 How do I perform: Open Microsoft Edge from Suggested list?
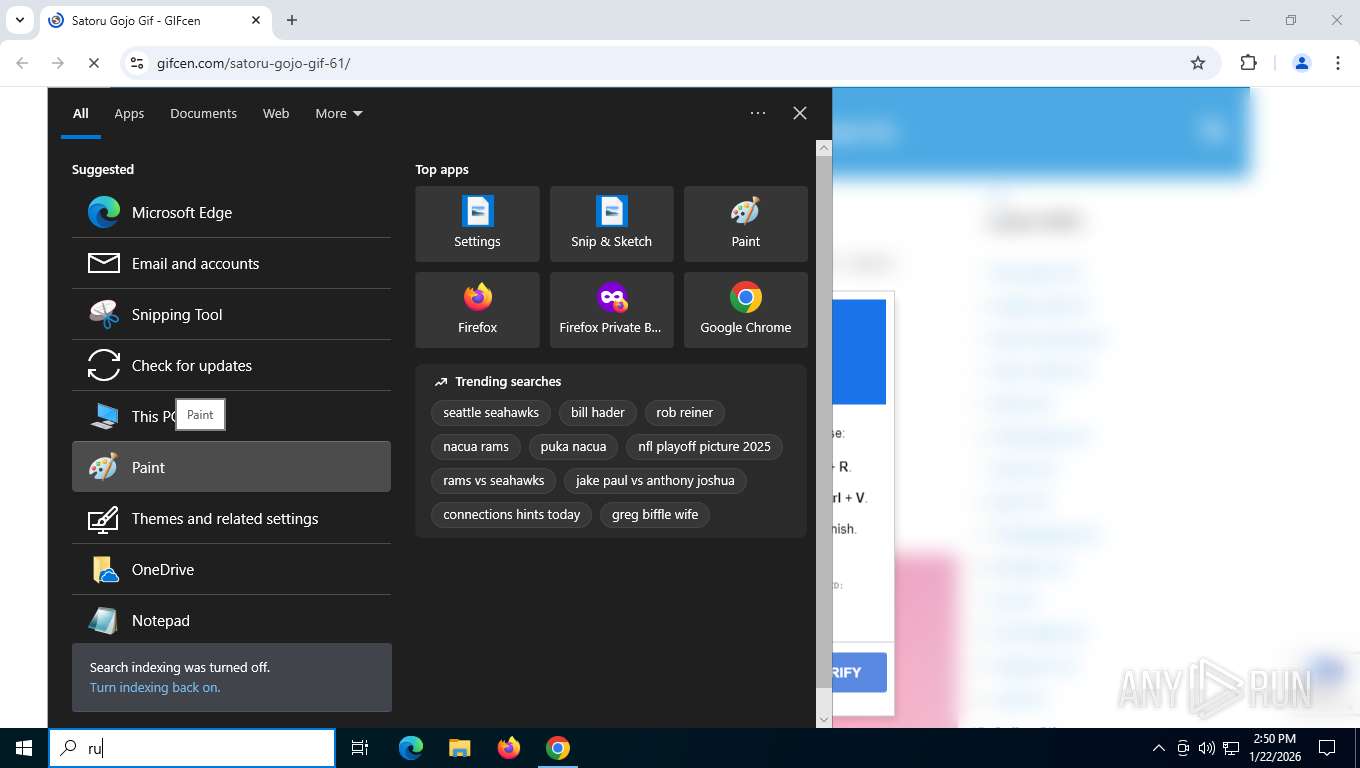(231, 212)
